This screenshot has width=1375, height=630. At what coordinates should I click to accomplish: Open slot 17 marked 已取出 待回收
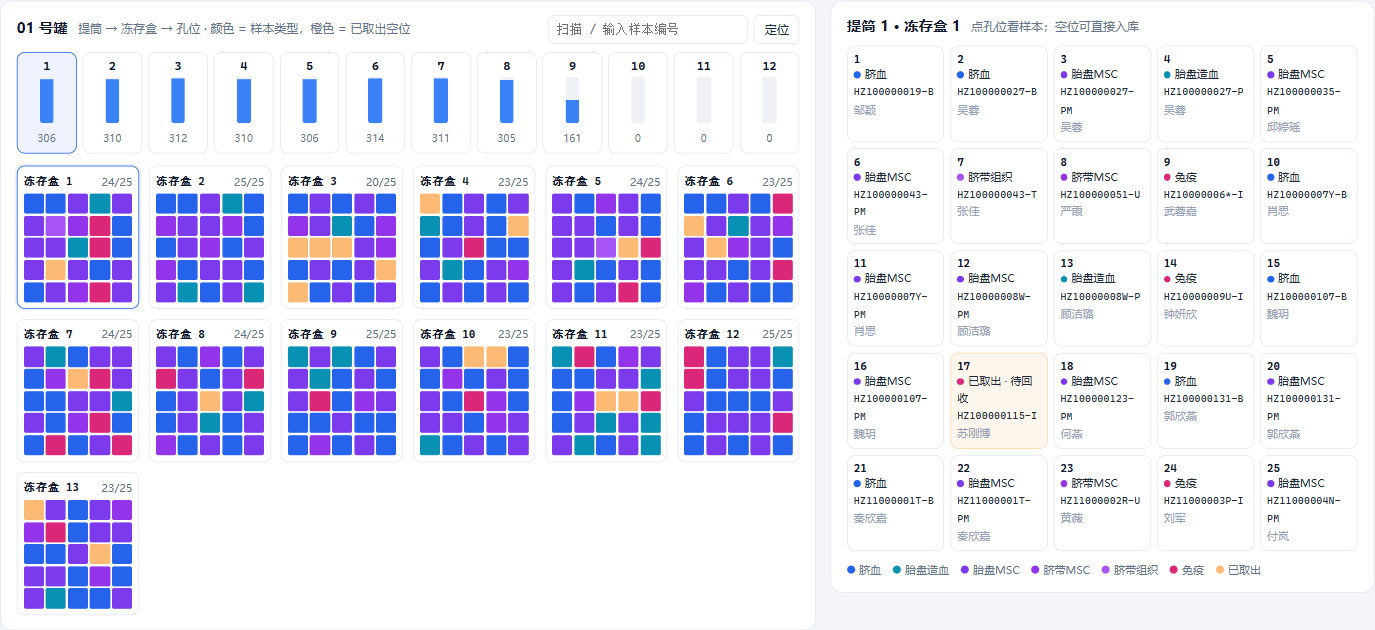(996, 401)
